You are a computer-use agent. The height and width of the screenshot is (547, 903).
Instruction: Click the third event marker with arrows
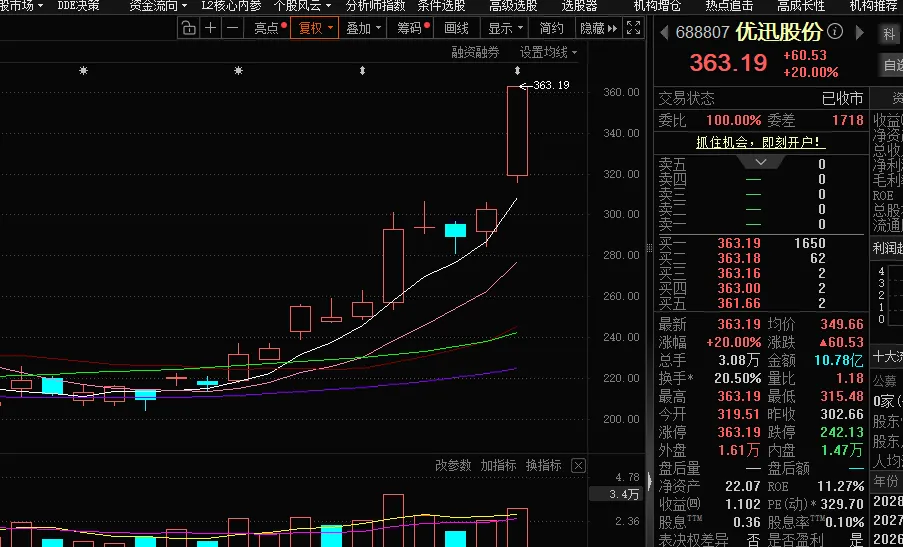point(362,71)
